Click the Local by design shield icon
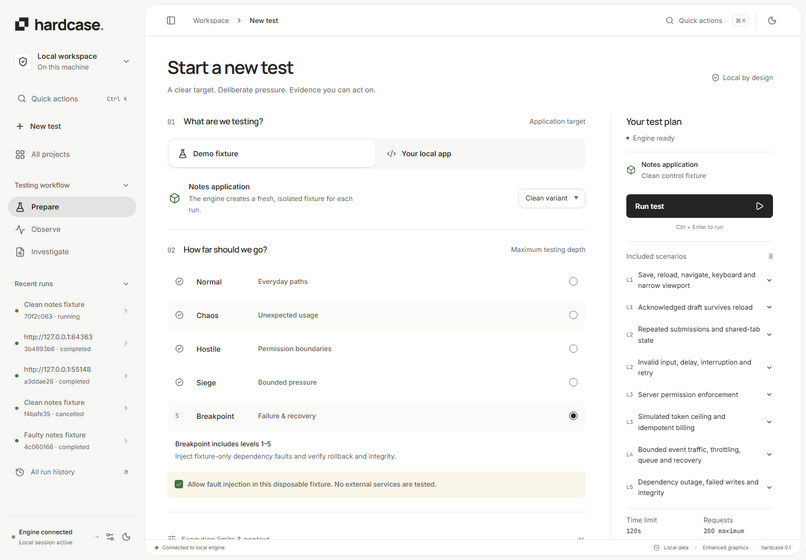This screenshot has width=806, height=560. (715, 78)
